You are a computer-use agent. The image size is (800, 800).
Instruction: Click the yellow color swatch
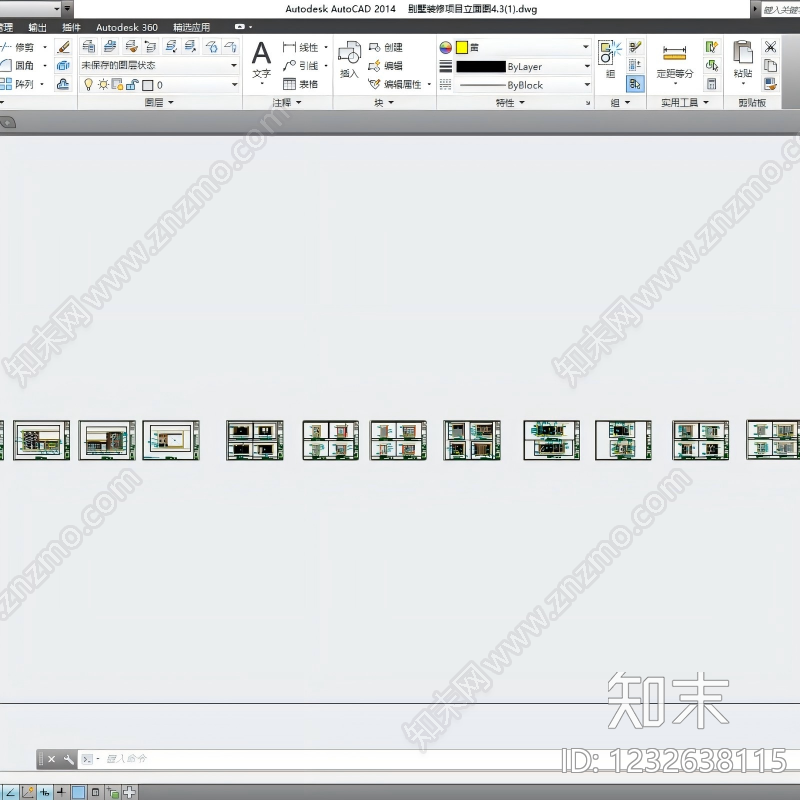tap(462, 47)
